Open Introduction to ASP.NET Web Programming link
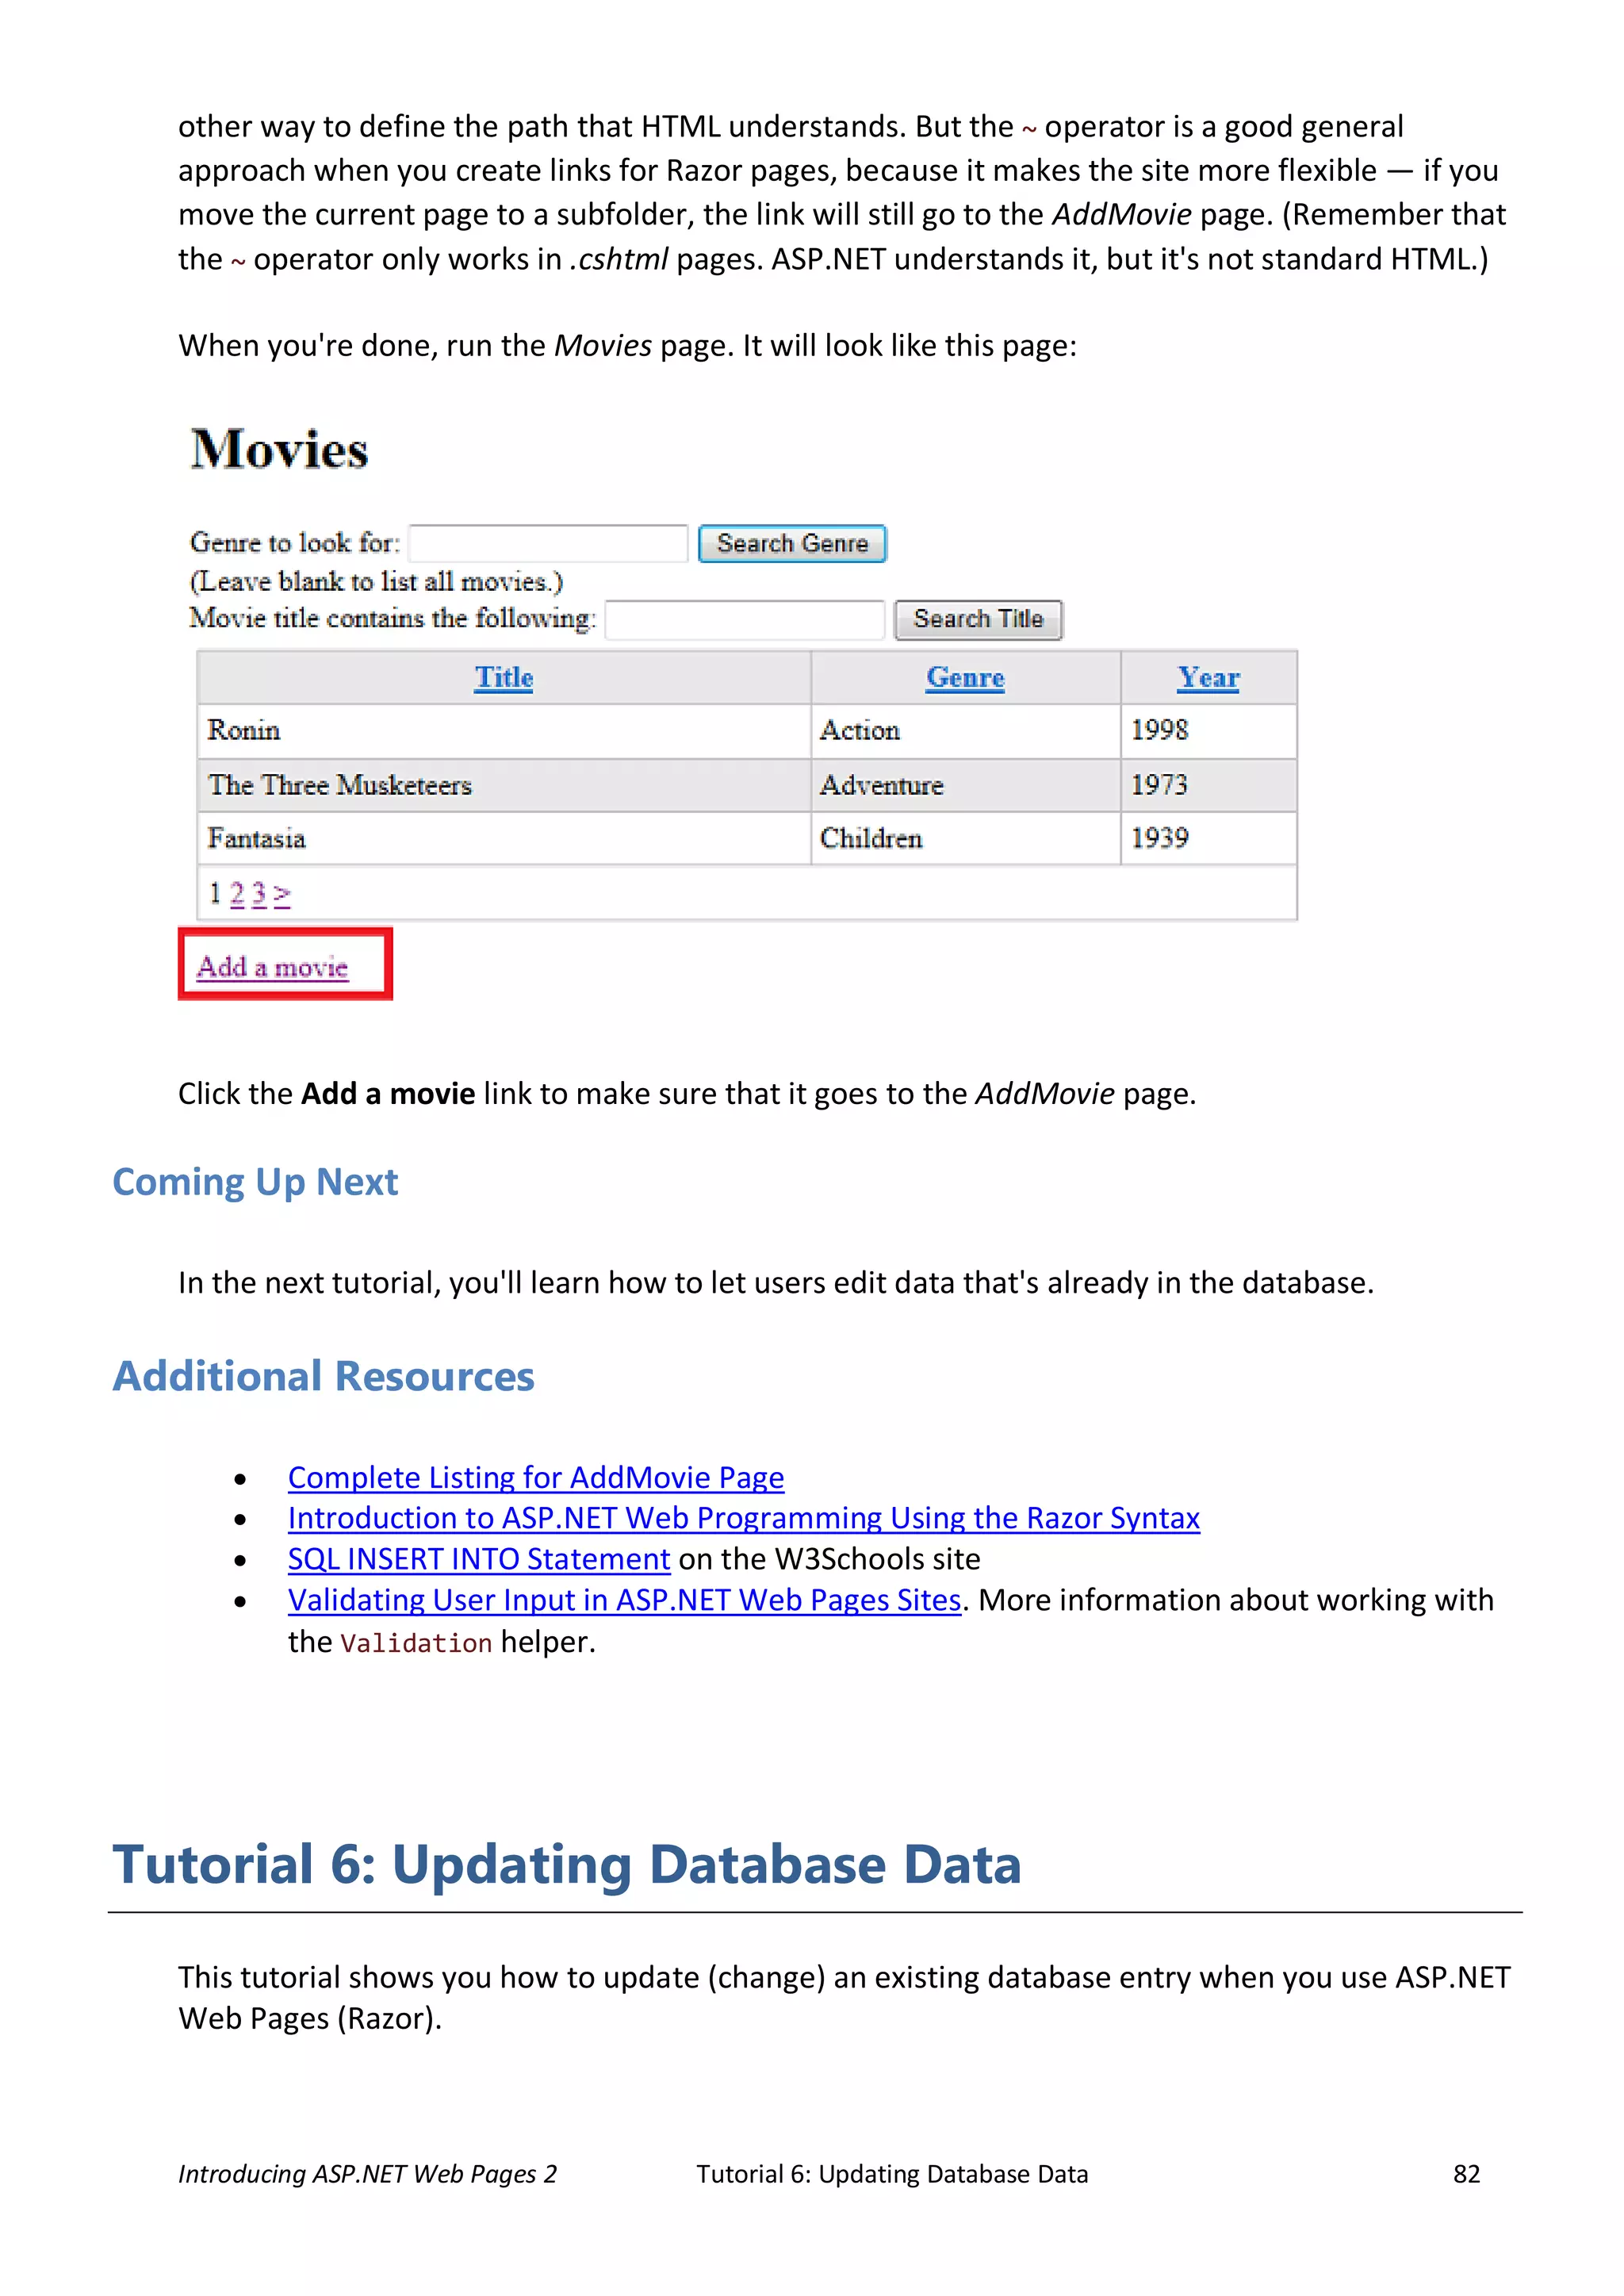Image resolution: width=1624 pixels, height=2296 pixels. click(744, 1518)
